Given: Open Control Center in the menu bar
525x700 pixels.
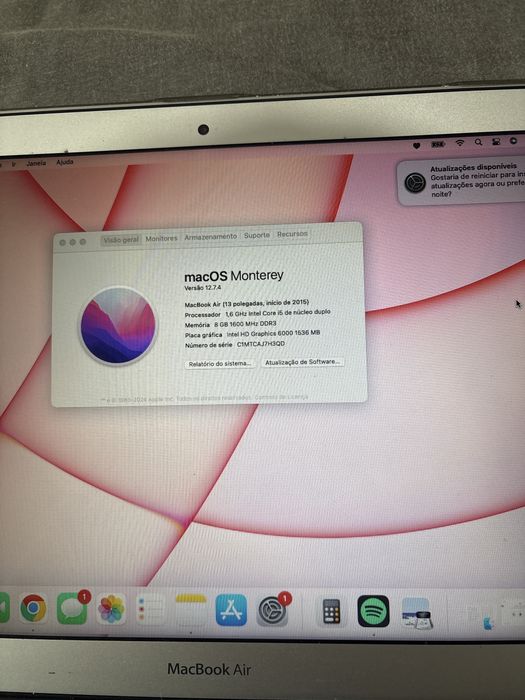Looking at the screenshot, I should 496,142.
